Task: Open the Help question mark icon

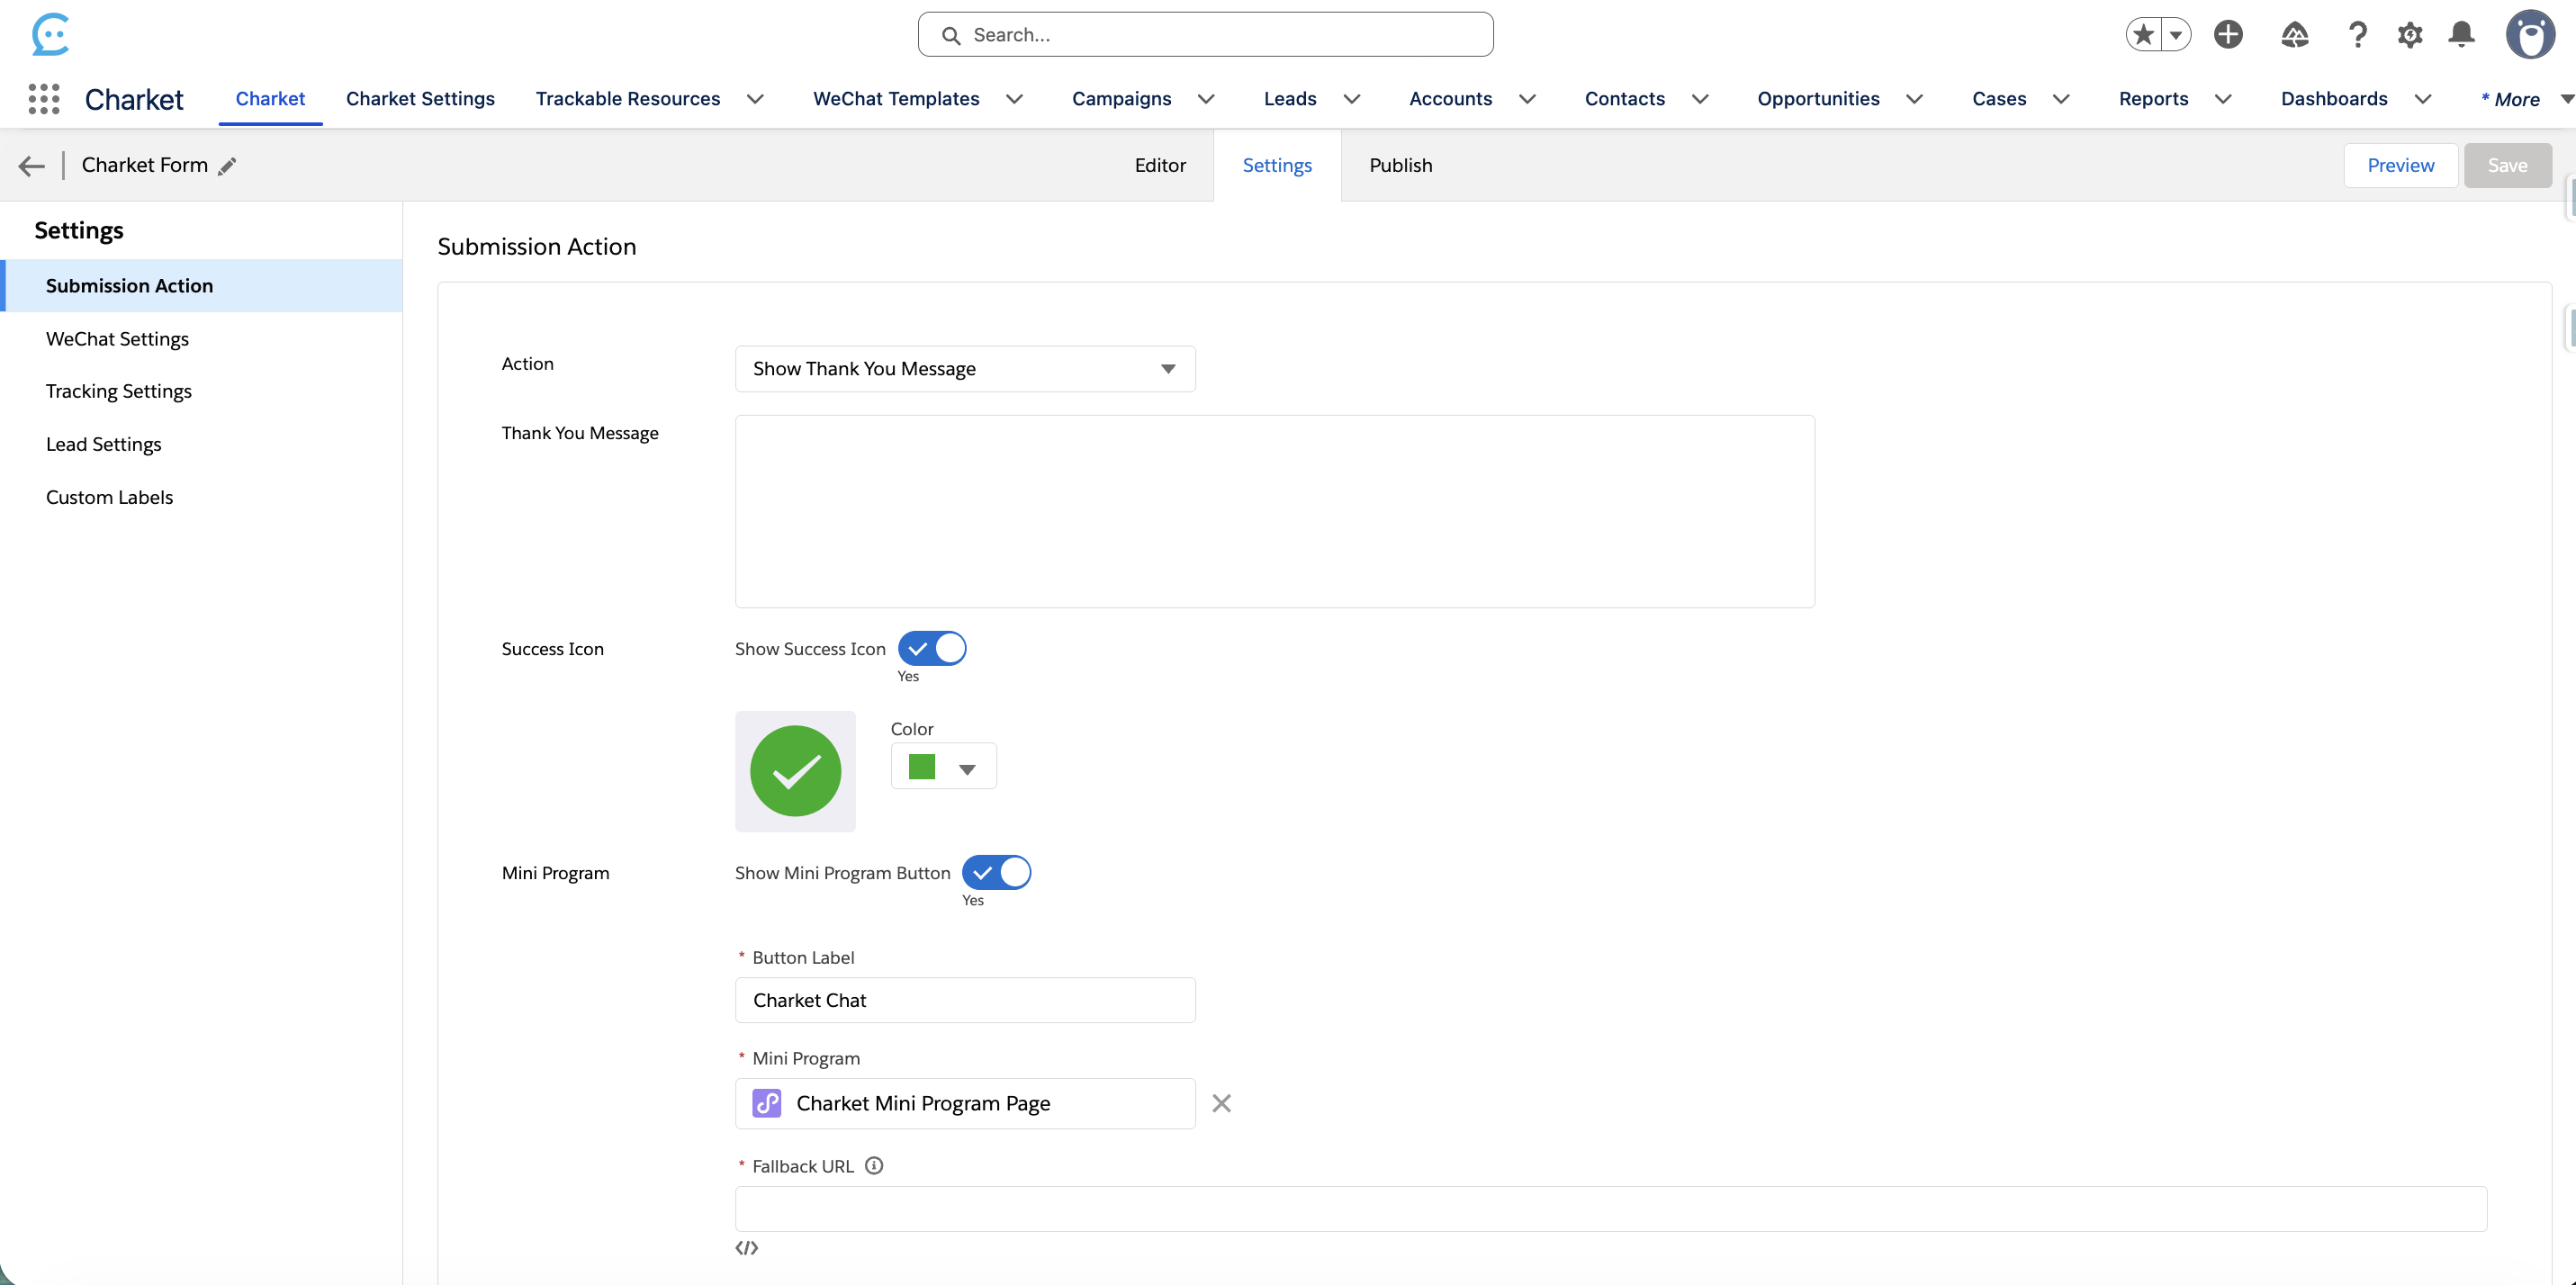Action: pos(2357,35)
